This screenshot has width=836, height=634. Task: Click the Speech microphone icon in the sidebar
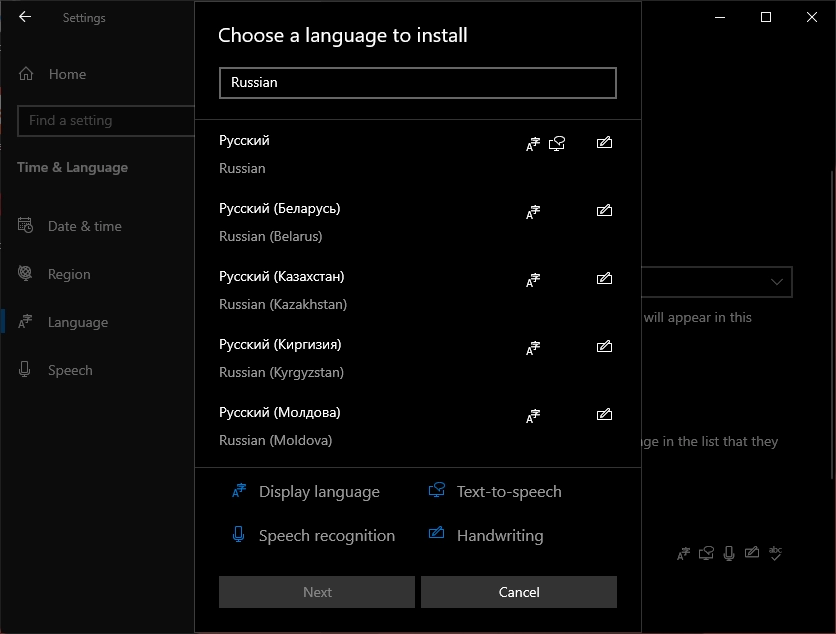pyautogui.click(x=26, y=370)
